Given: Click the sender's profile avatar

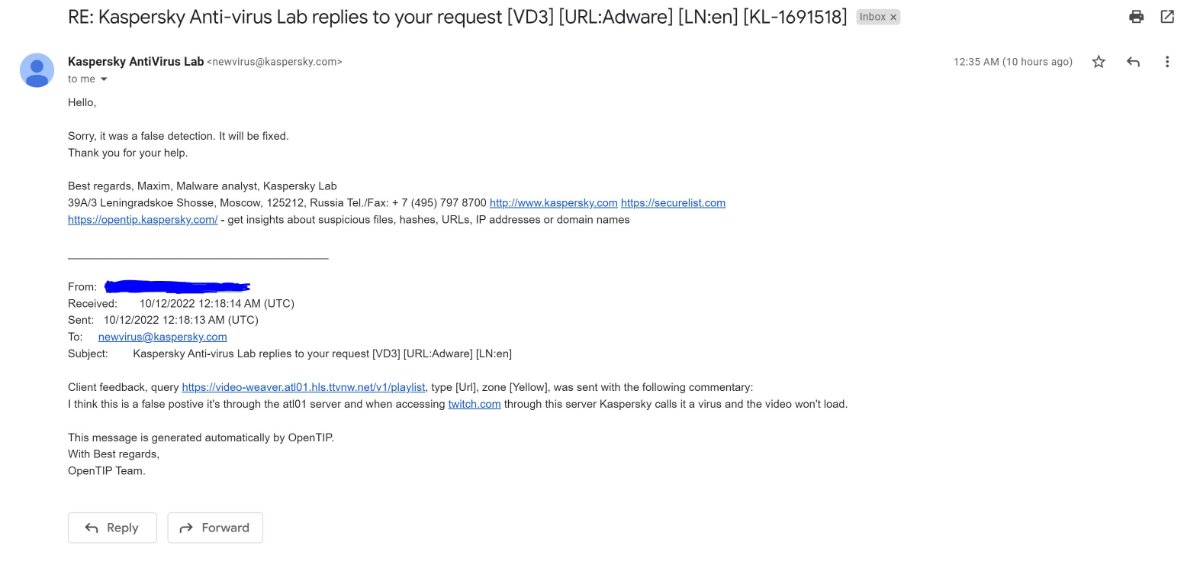Looking at the screenshot, I should tap(38, 70).
